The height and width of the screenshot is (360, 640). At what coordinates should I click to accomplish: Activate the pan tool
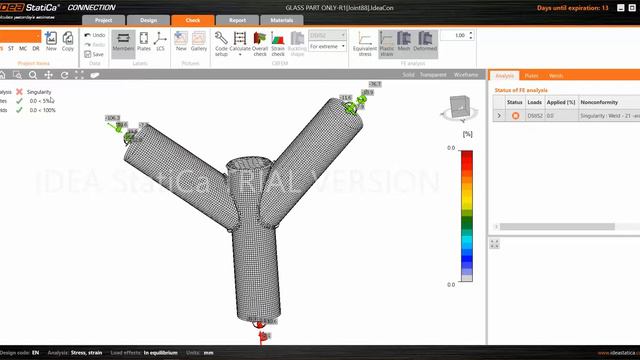point(49,75)
